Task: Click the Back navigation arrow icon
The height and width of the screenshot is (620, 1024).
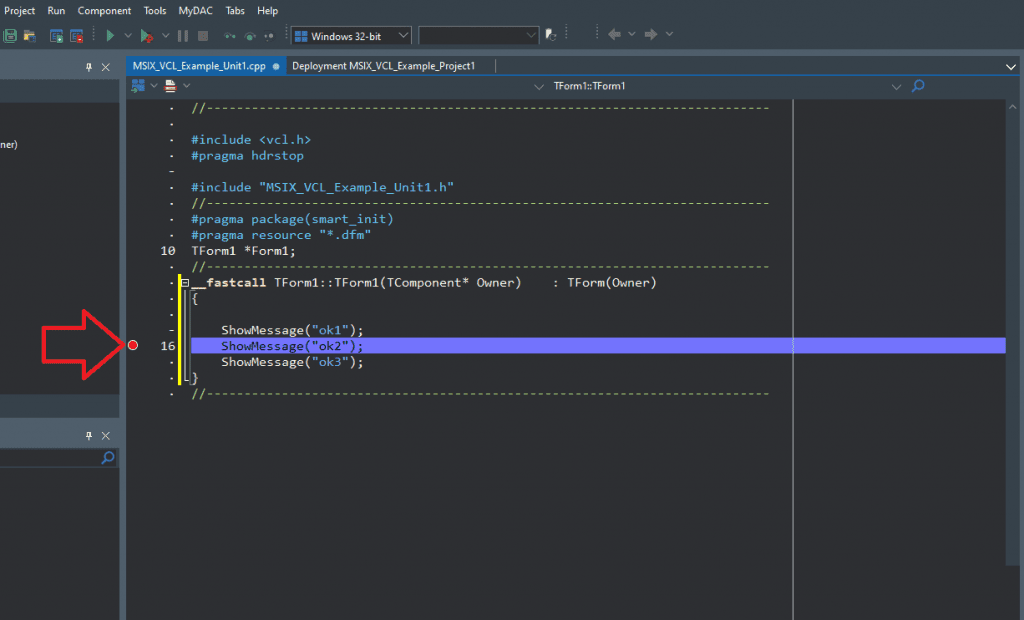Action: click(614, 34)
